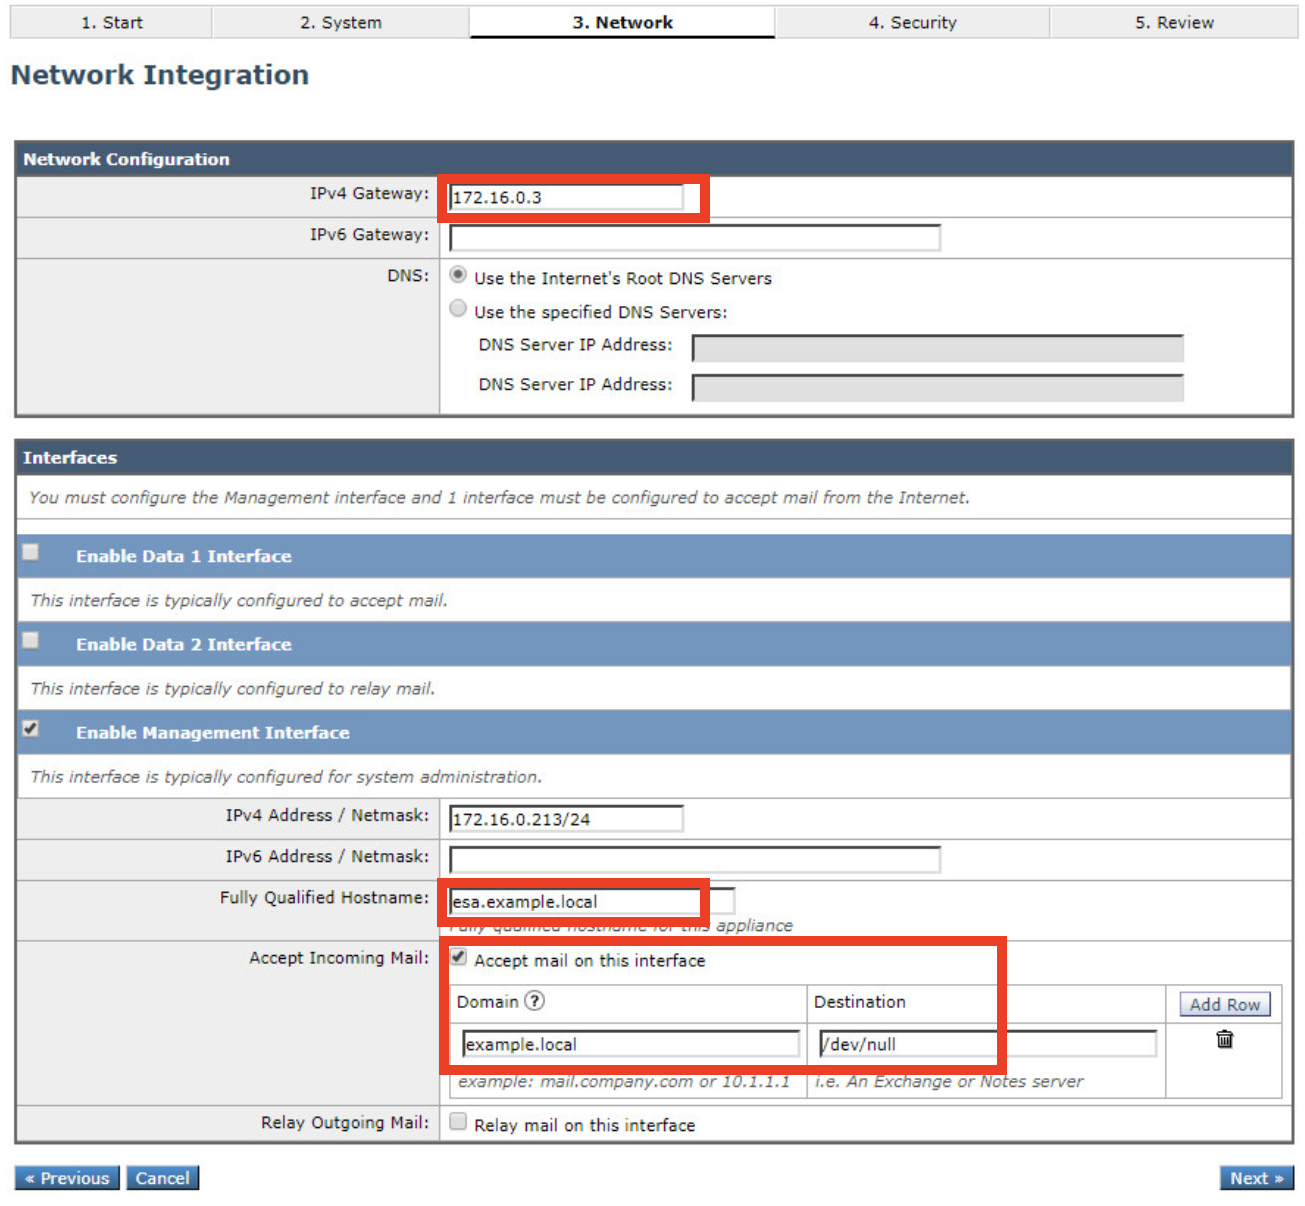Jump to the 5. Review tab
1305x1206 pixels.
(x=1173, y=22)
